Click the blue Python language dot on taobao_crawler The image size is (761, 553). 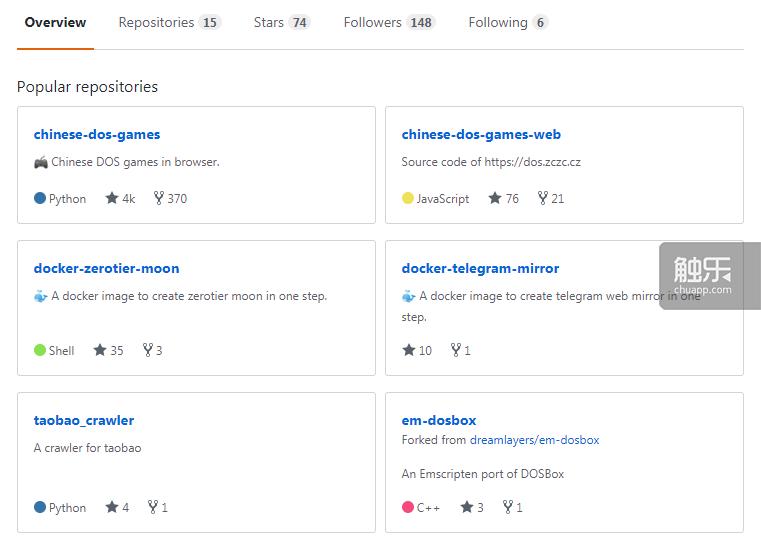click(x=40, y=507)
